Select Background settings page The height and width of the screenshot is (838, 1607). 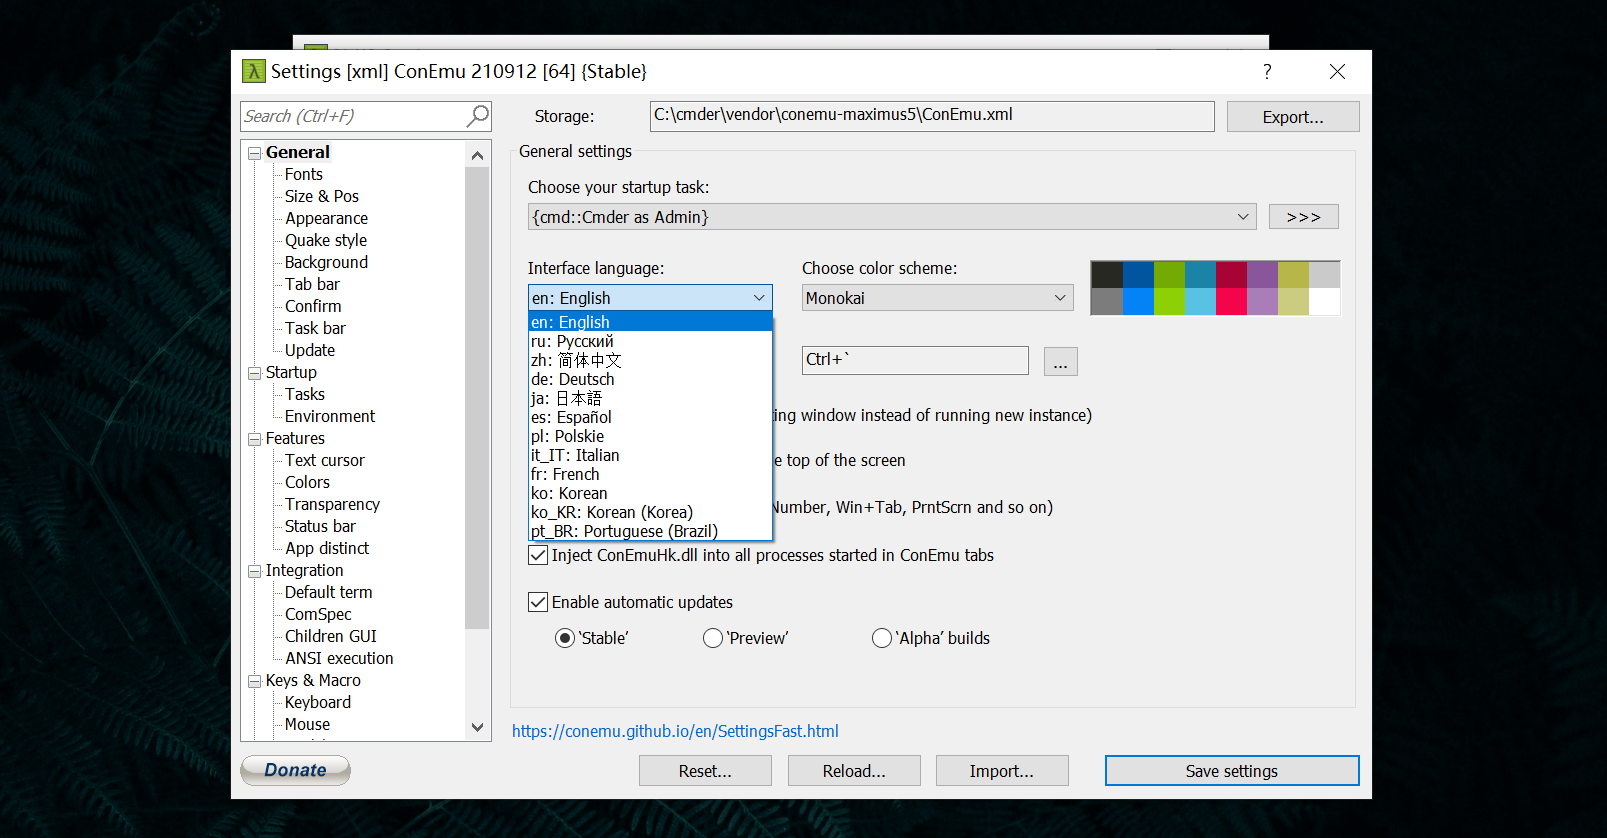[326, 262]
